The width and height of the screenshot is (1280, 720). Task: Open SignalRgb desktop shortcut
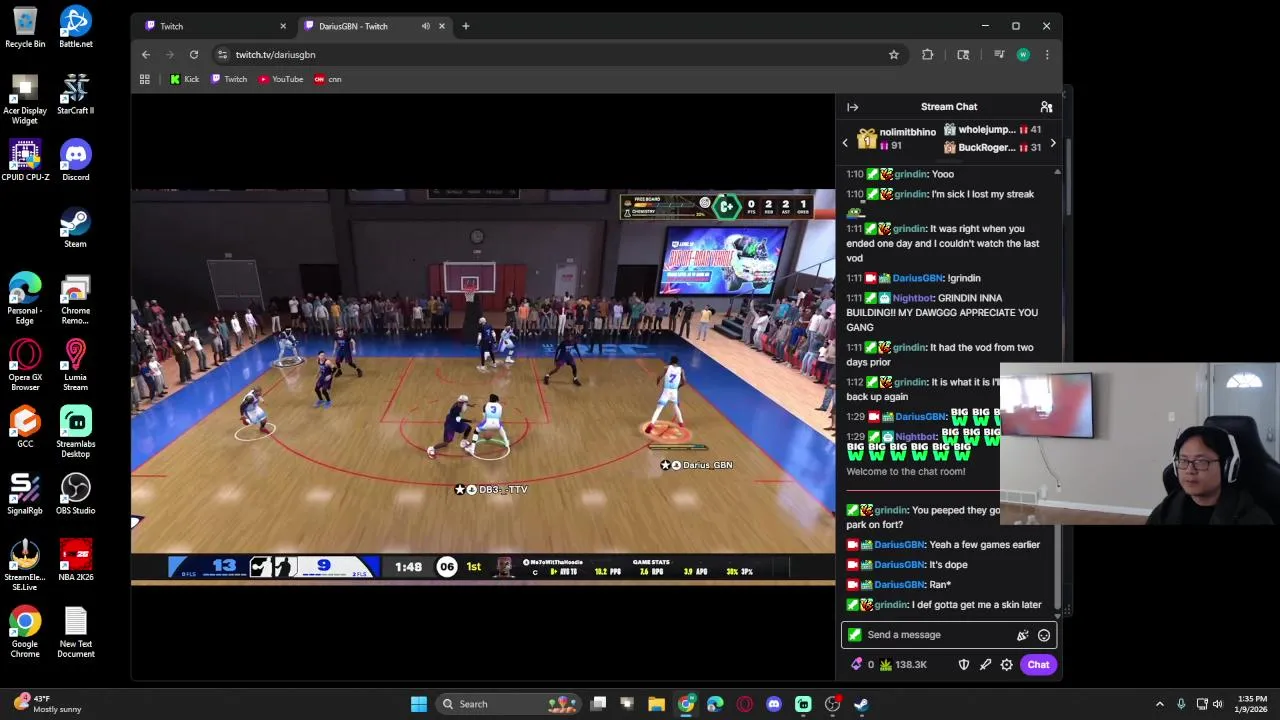[x=25, y=494]
